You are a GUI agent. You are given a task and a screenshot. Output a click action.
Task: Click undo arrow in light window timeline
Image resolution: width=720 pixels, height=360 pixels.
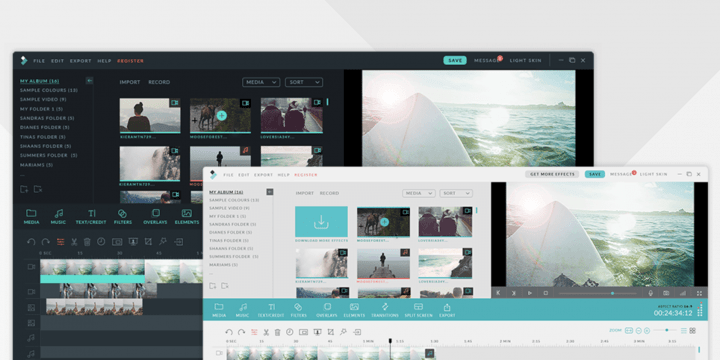pos(229,332)
